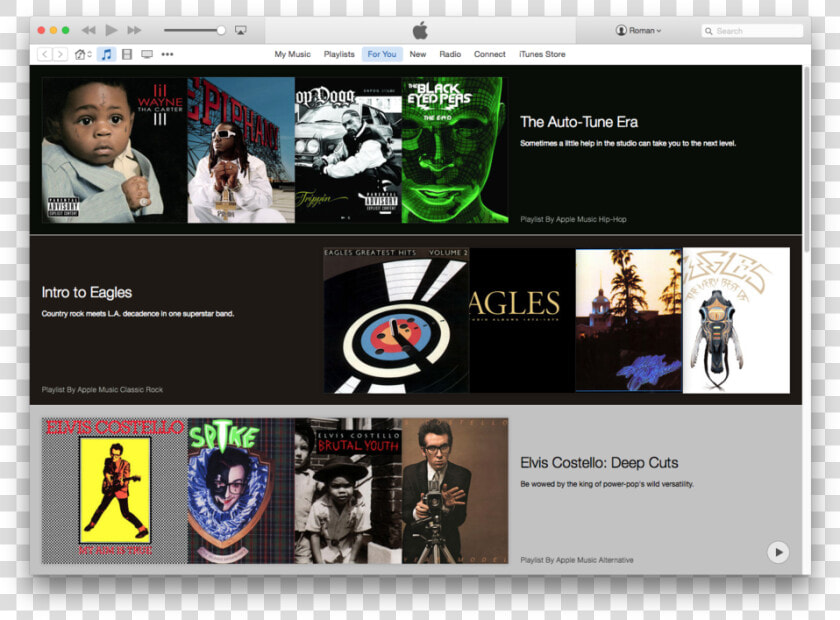Adjust the volume slider knob
This screenshot has width=840, height=620.
(221, 31)
